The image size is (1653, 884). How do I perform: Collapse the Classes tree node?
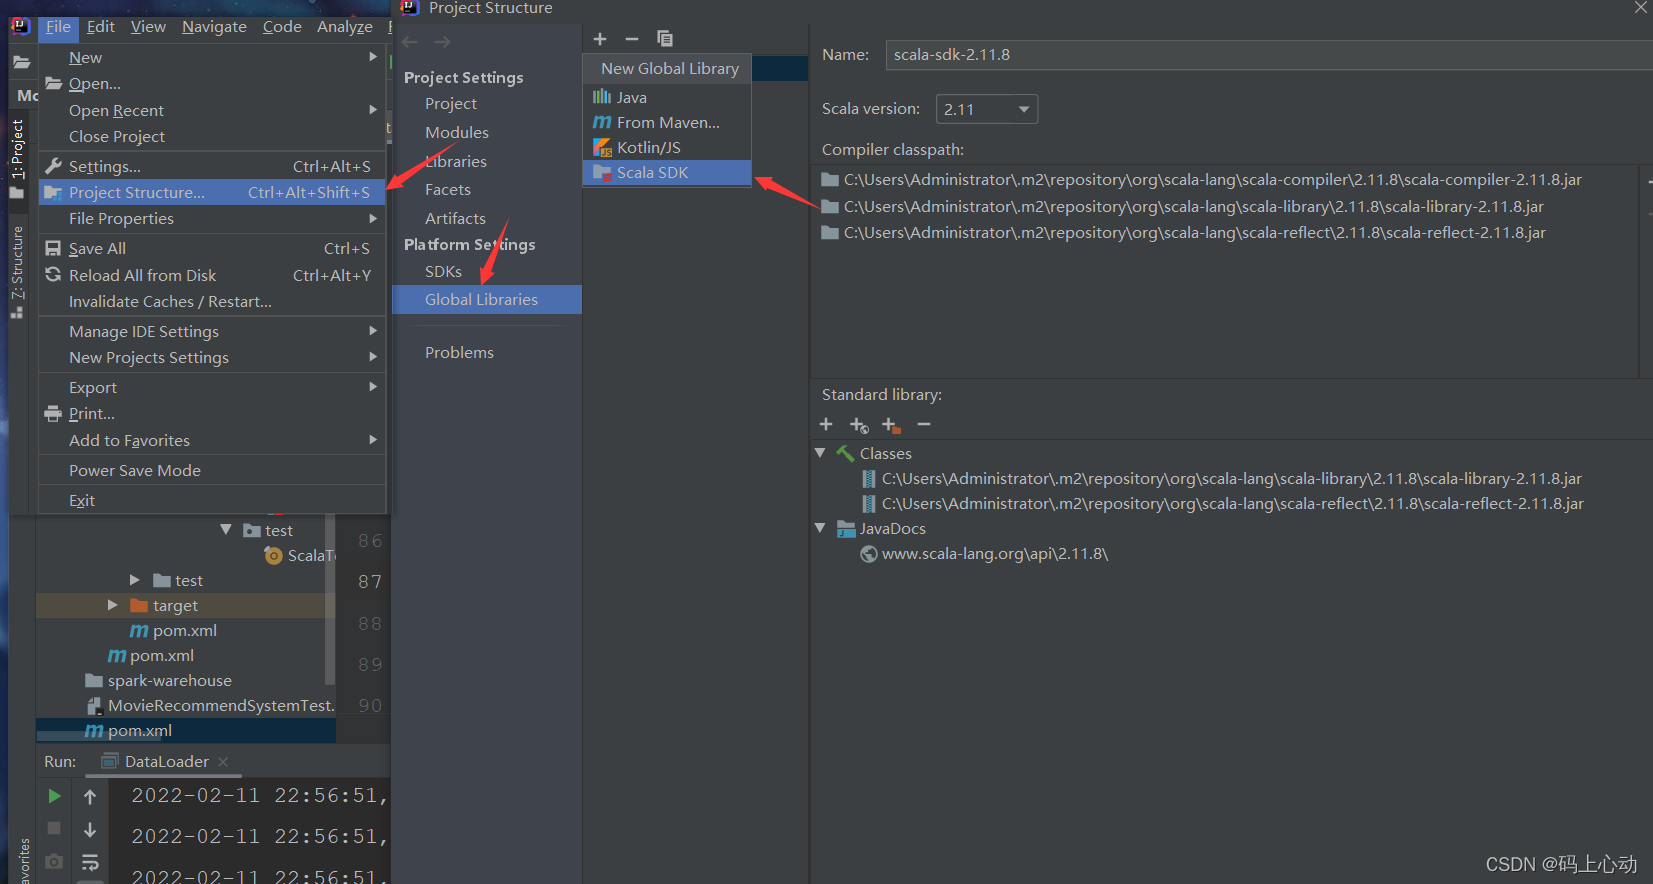[821, 453]
